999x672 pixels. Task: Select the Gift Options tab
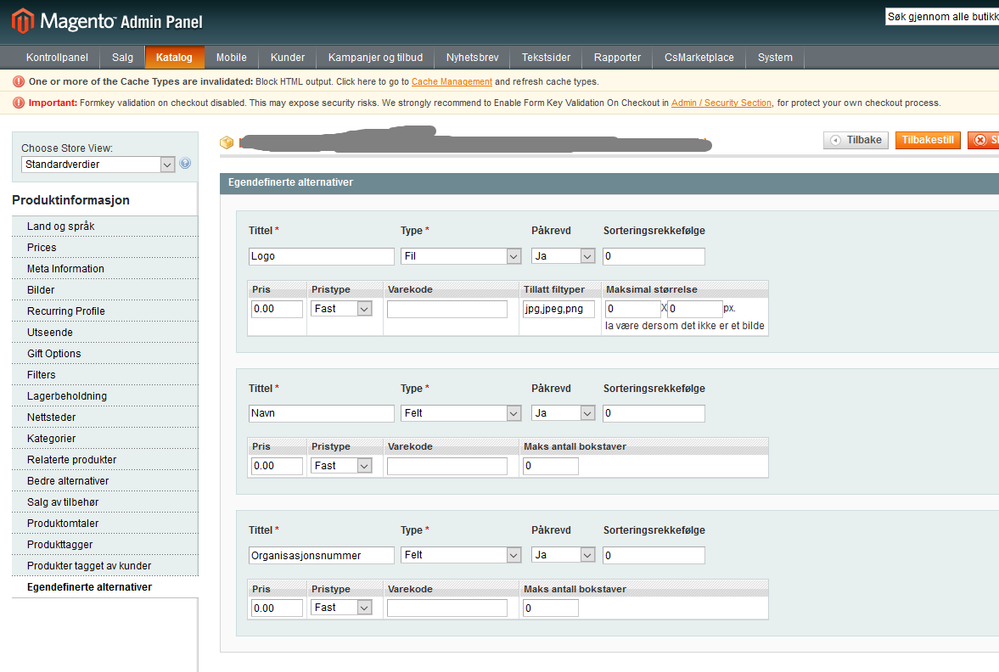pos(105,354)
